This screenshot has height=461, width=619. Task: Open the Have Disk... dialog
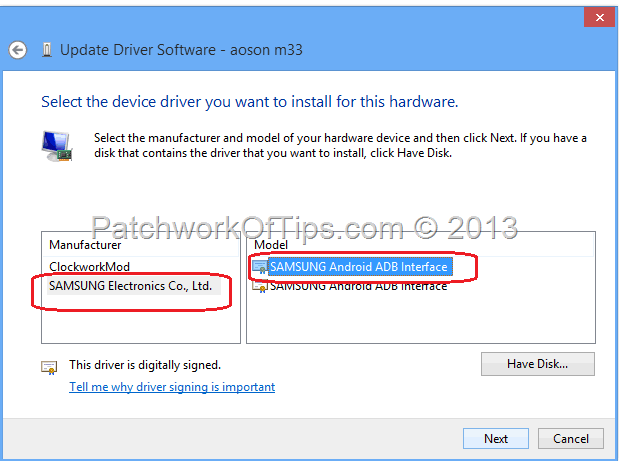pos(538,364)
